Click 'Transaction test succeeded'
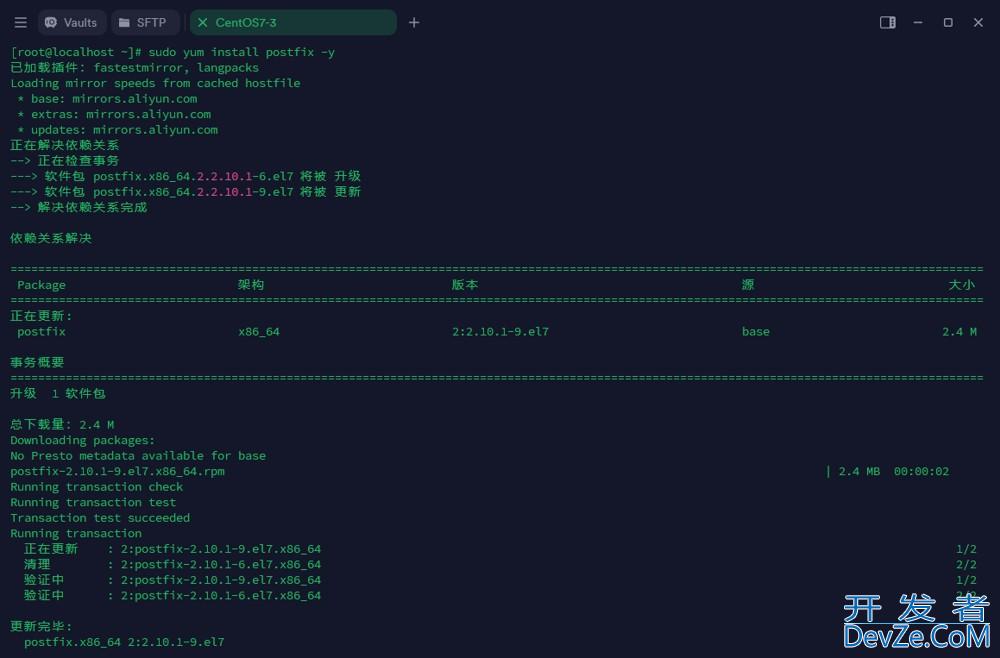Viewport: 1000px width, 658px height. (100, 518)
